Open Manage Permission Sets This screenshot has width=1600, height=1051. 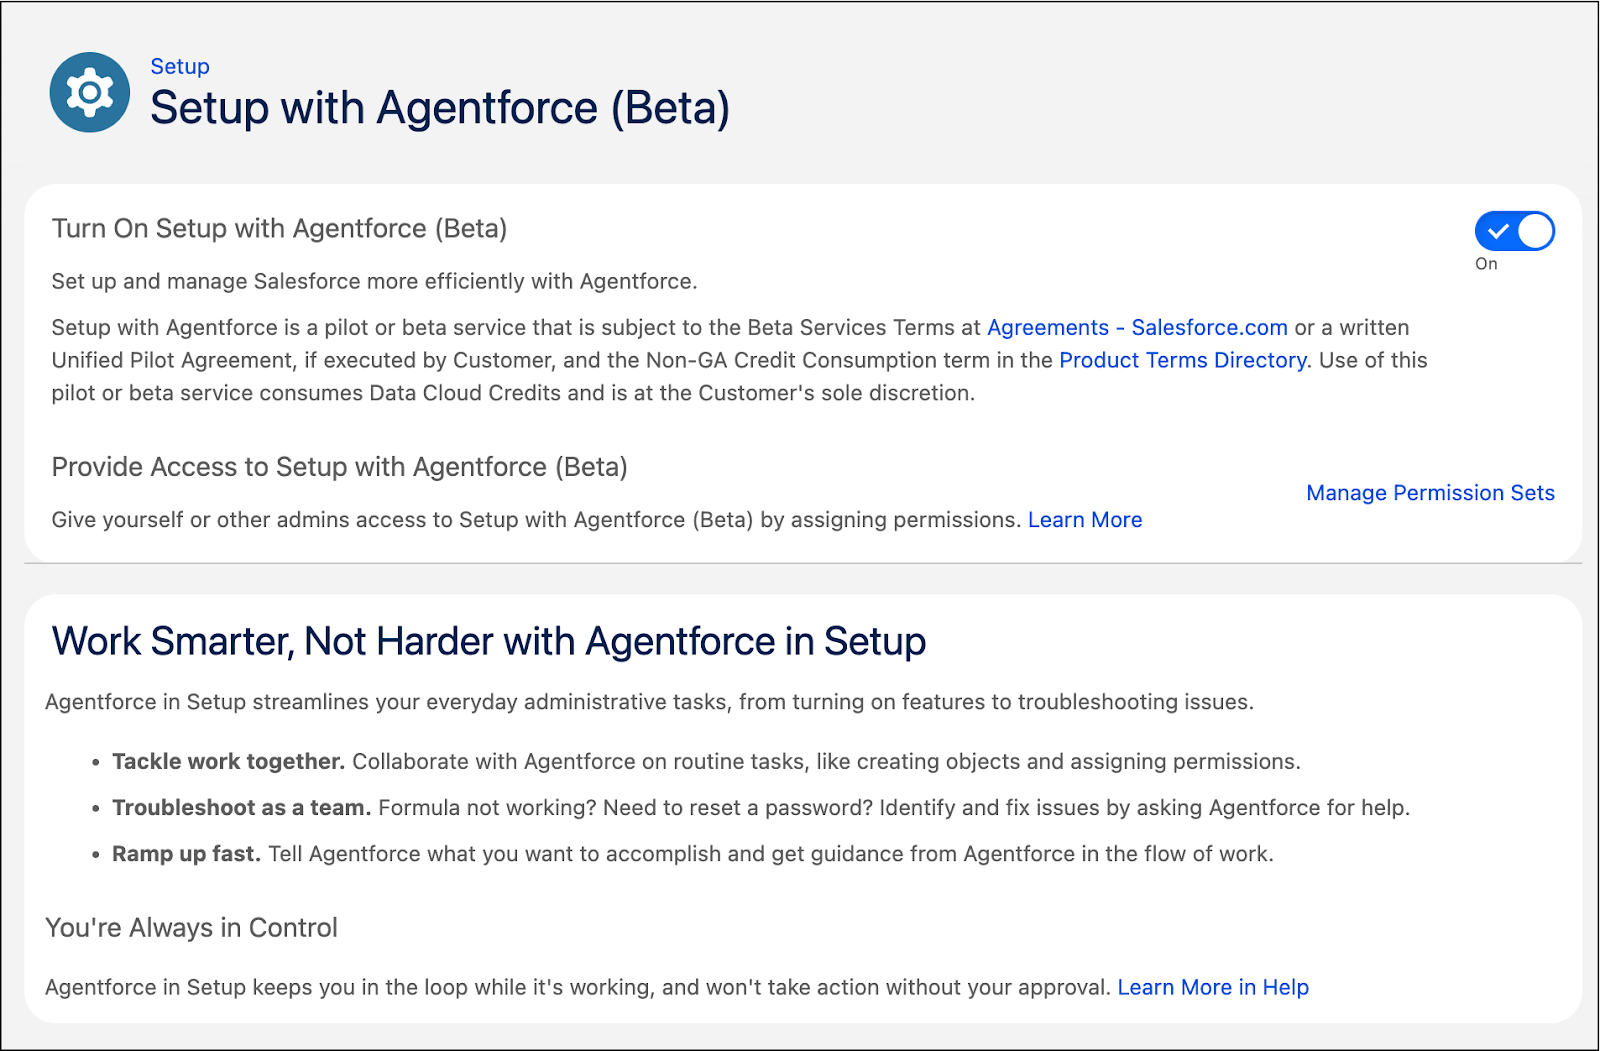(x=1429, y=492)
